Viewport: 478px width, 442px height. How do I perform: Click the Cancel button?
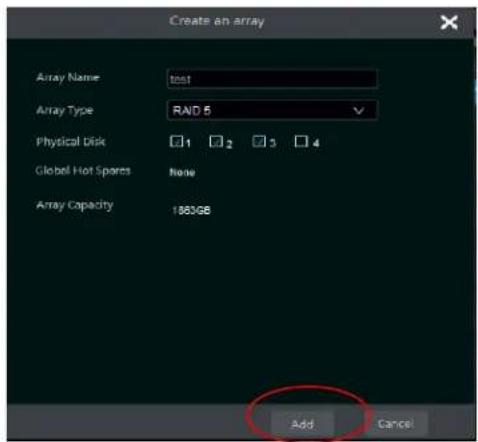[x=396, y=424]
